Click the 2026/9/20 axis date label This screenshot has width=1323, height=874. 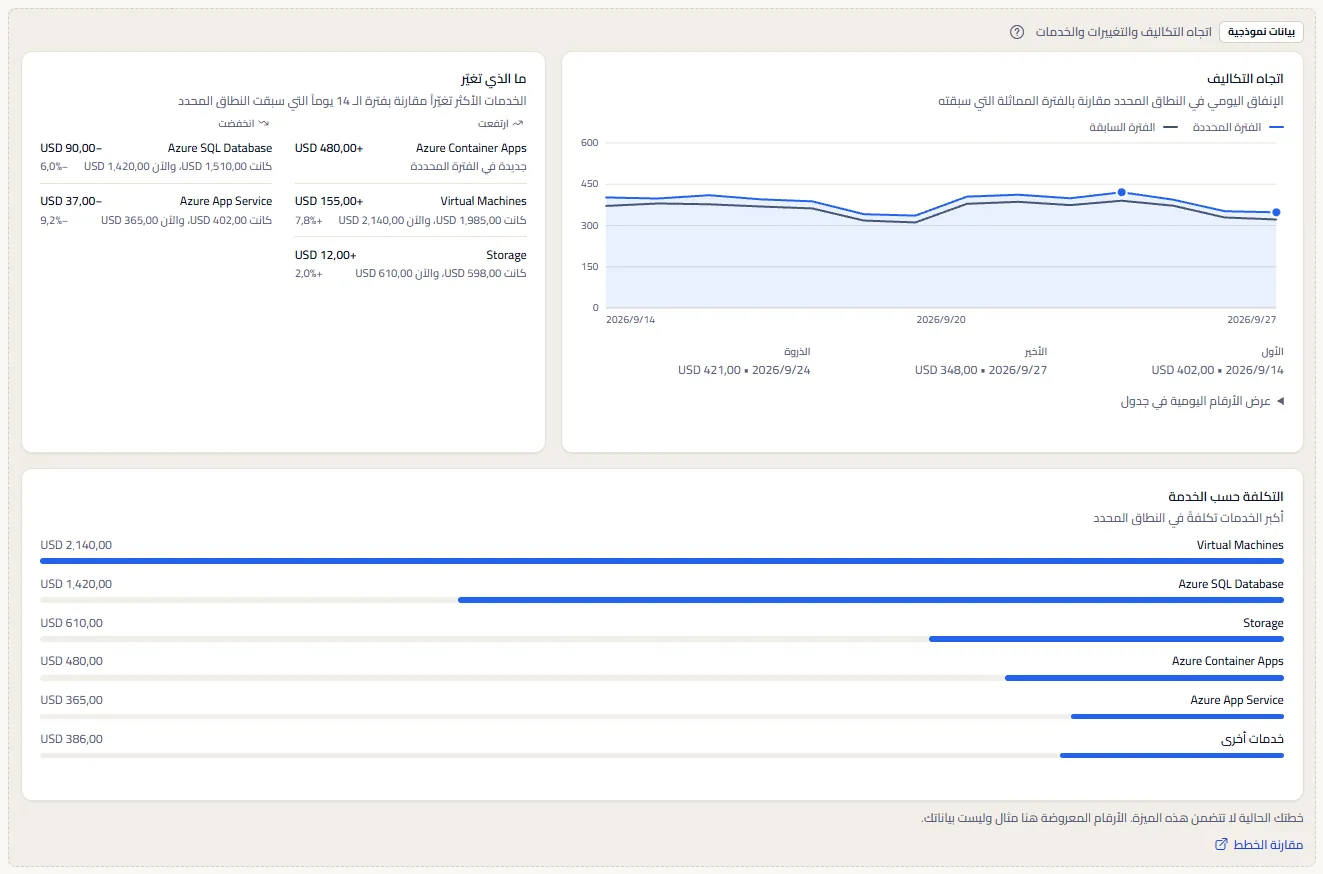coord(941,320)
